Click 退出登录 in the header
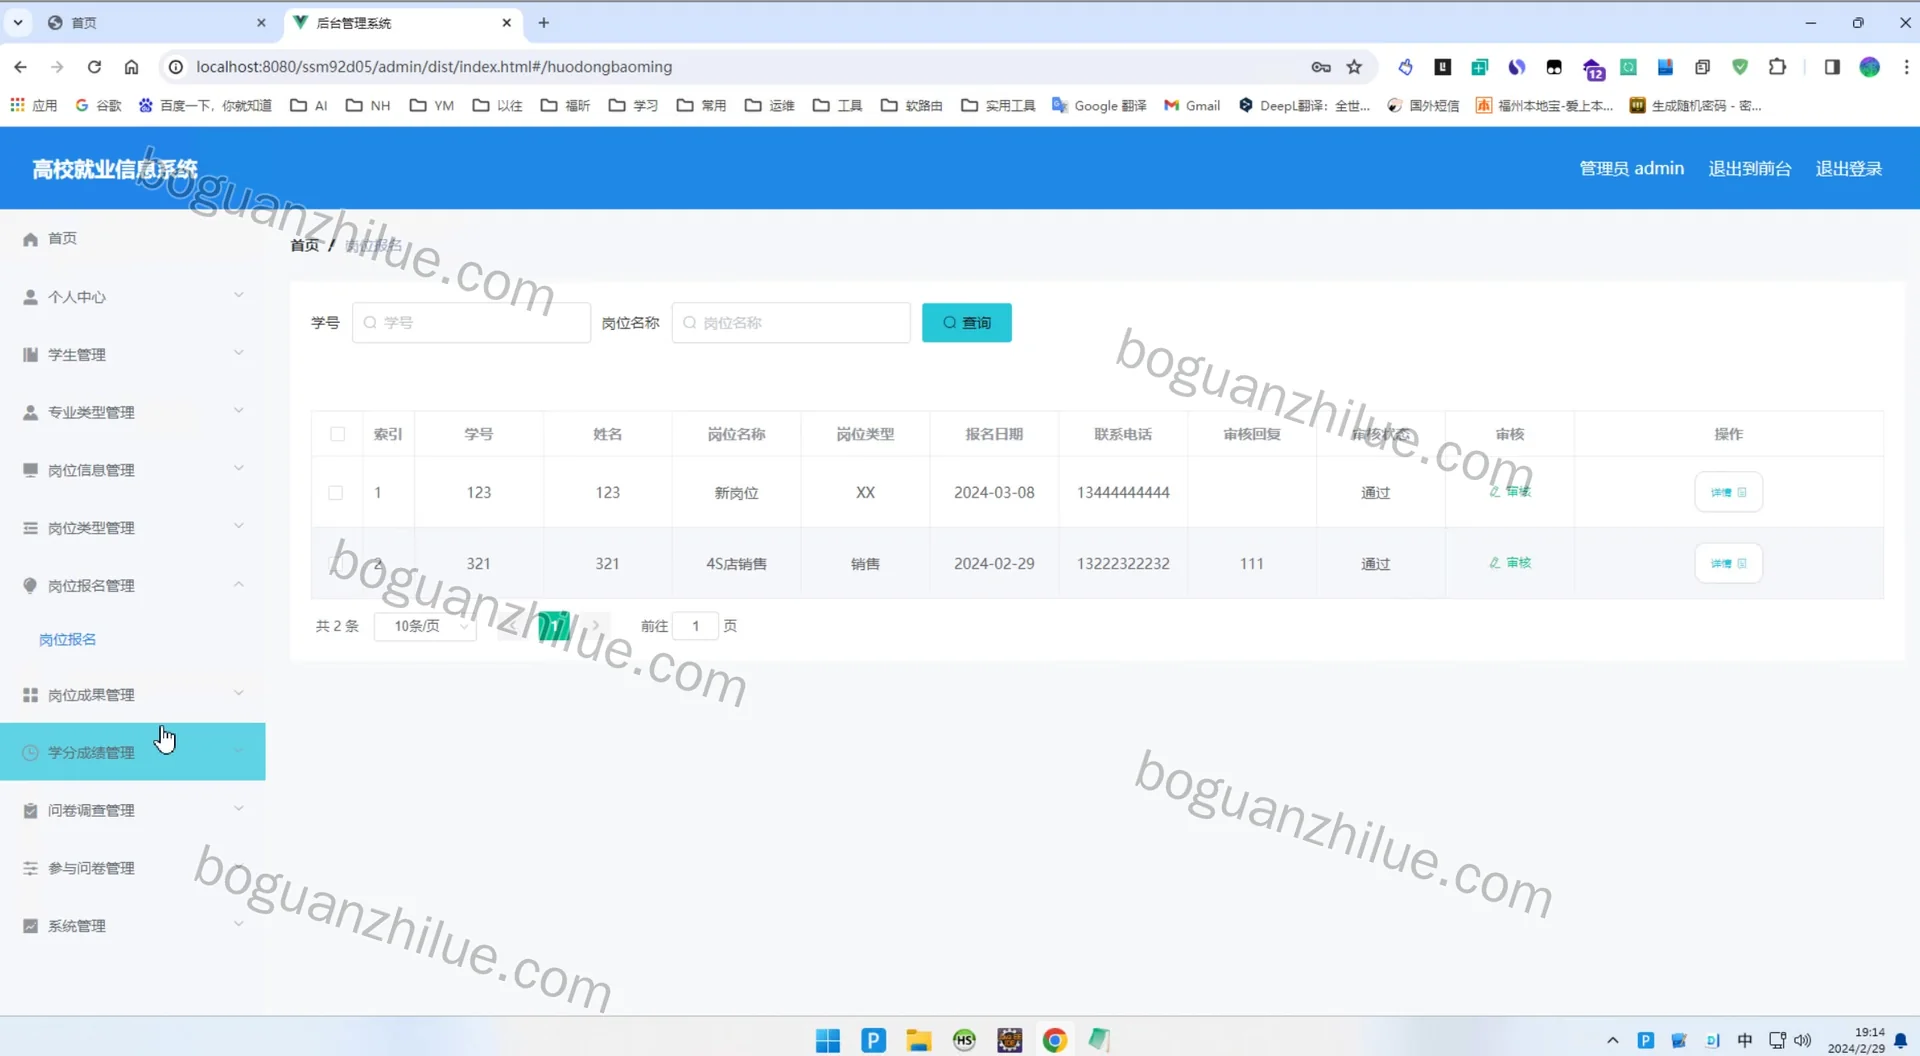The width and height of the screenshot is (1920, 1056). (x=1848, y=169)
